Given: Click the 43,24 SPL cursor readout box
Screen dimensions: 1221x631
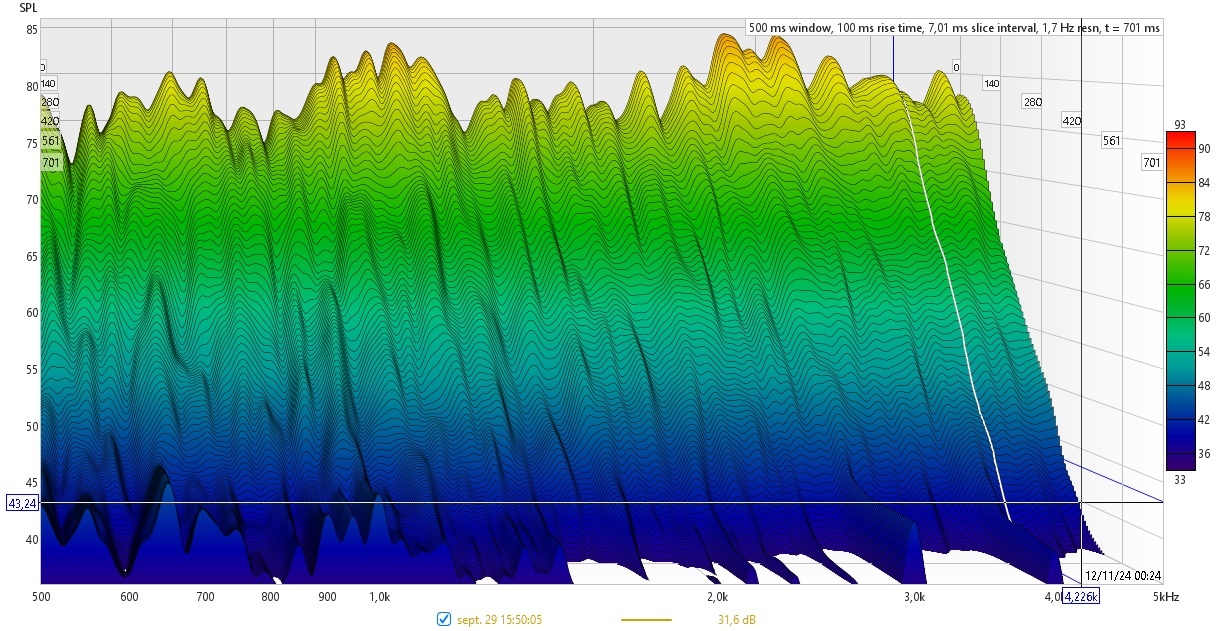Looking at the screenshot, I should coord(22,503).
